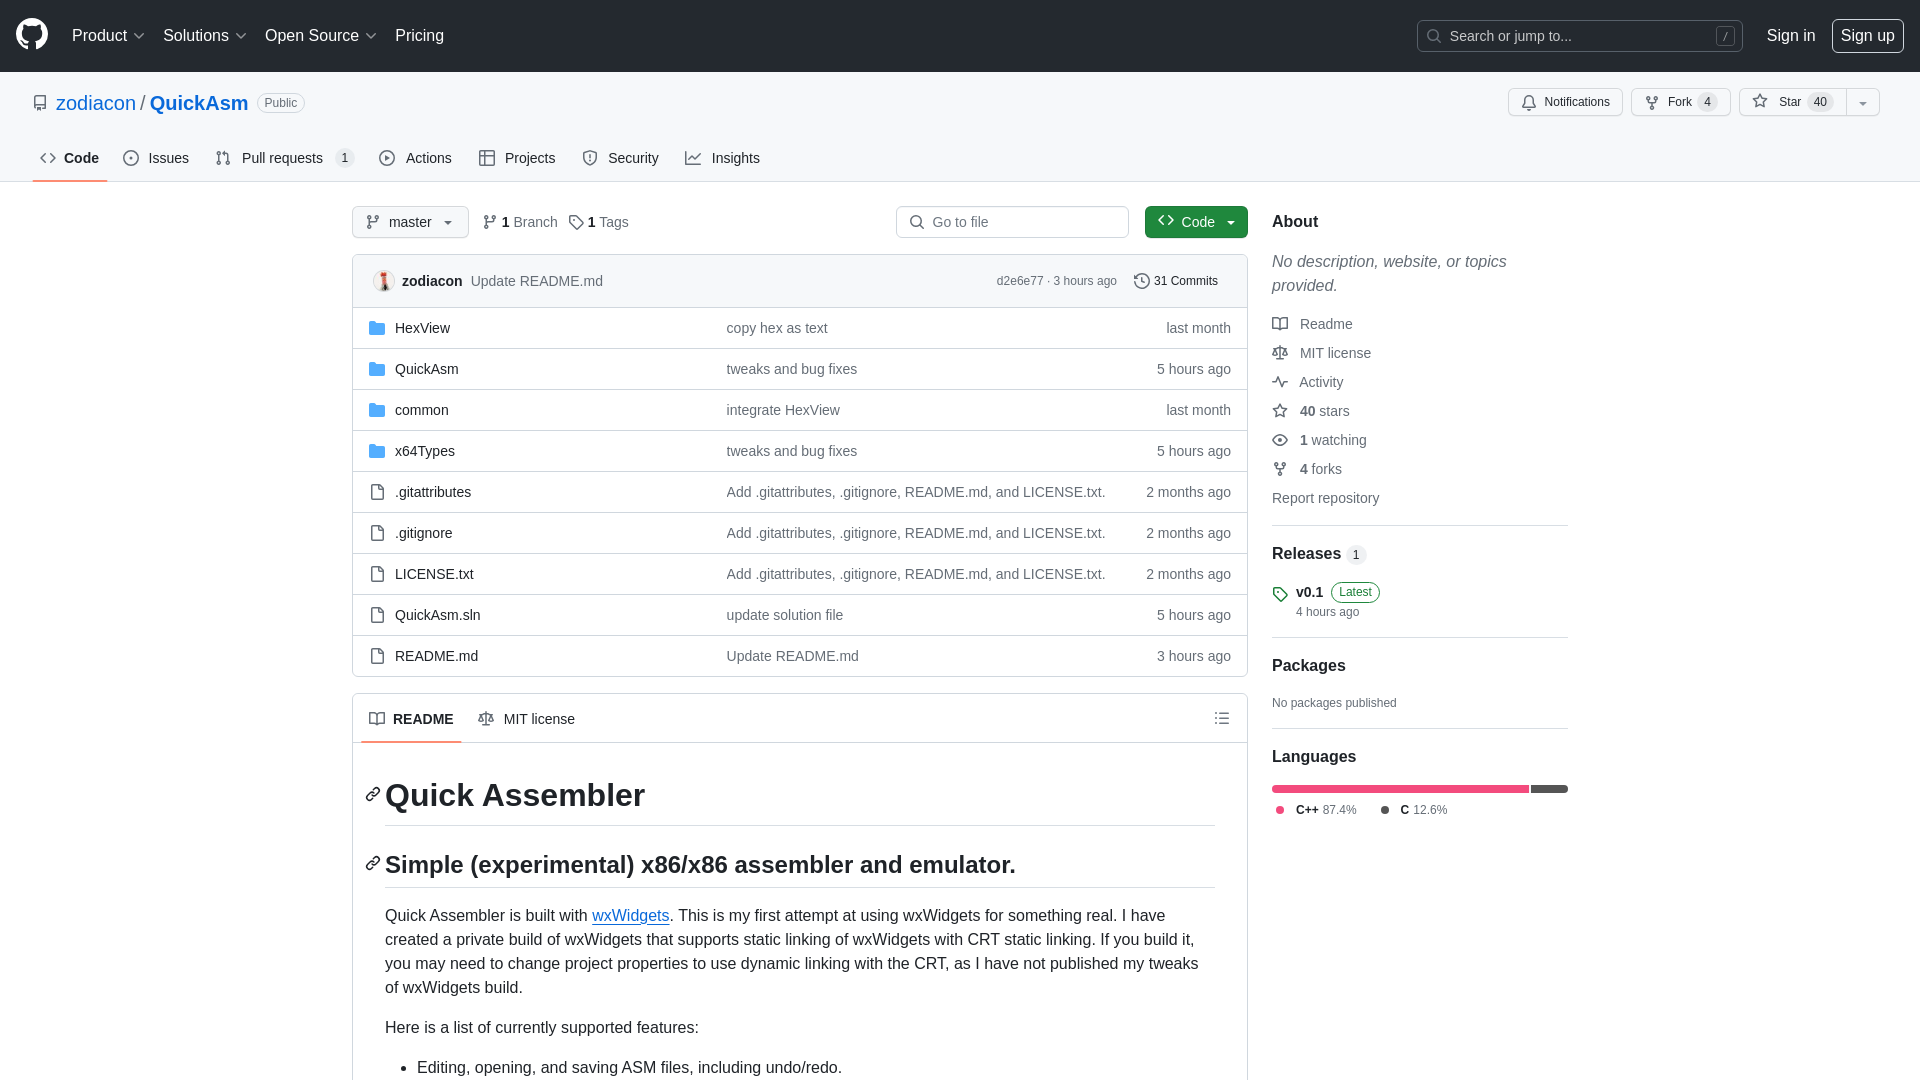The width and height of the screenshot is (1920, 1080).
Task: Click the wxWidgets link in README
Action: pyautogui.click(x=630, y=915)
